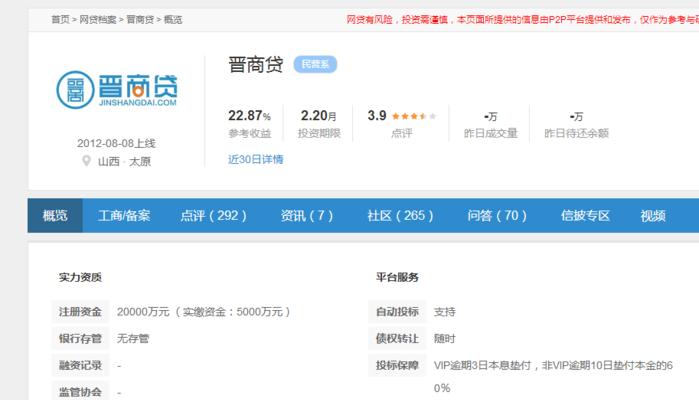699x400 pixels.
Task: Click the 支持 auto-bid value
Action: (444, 312)
